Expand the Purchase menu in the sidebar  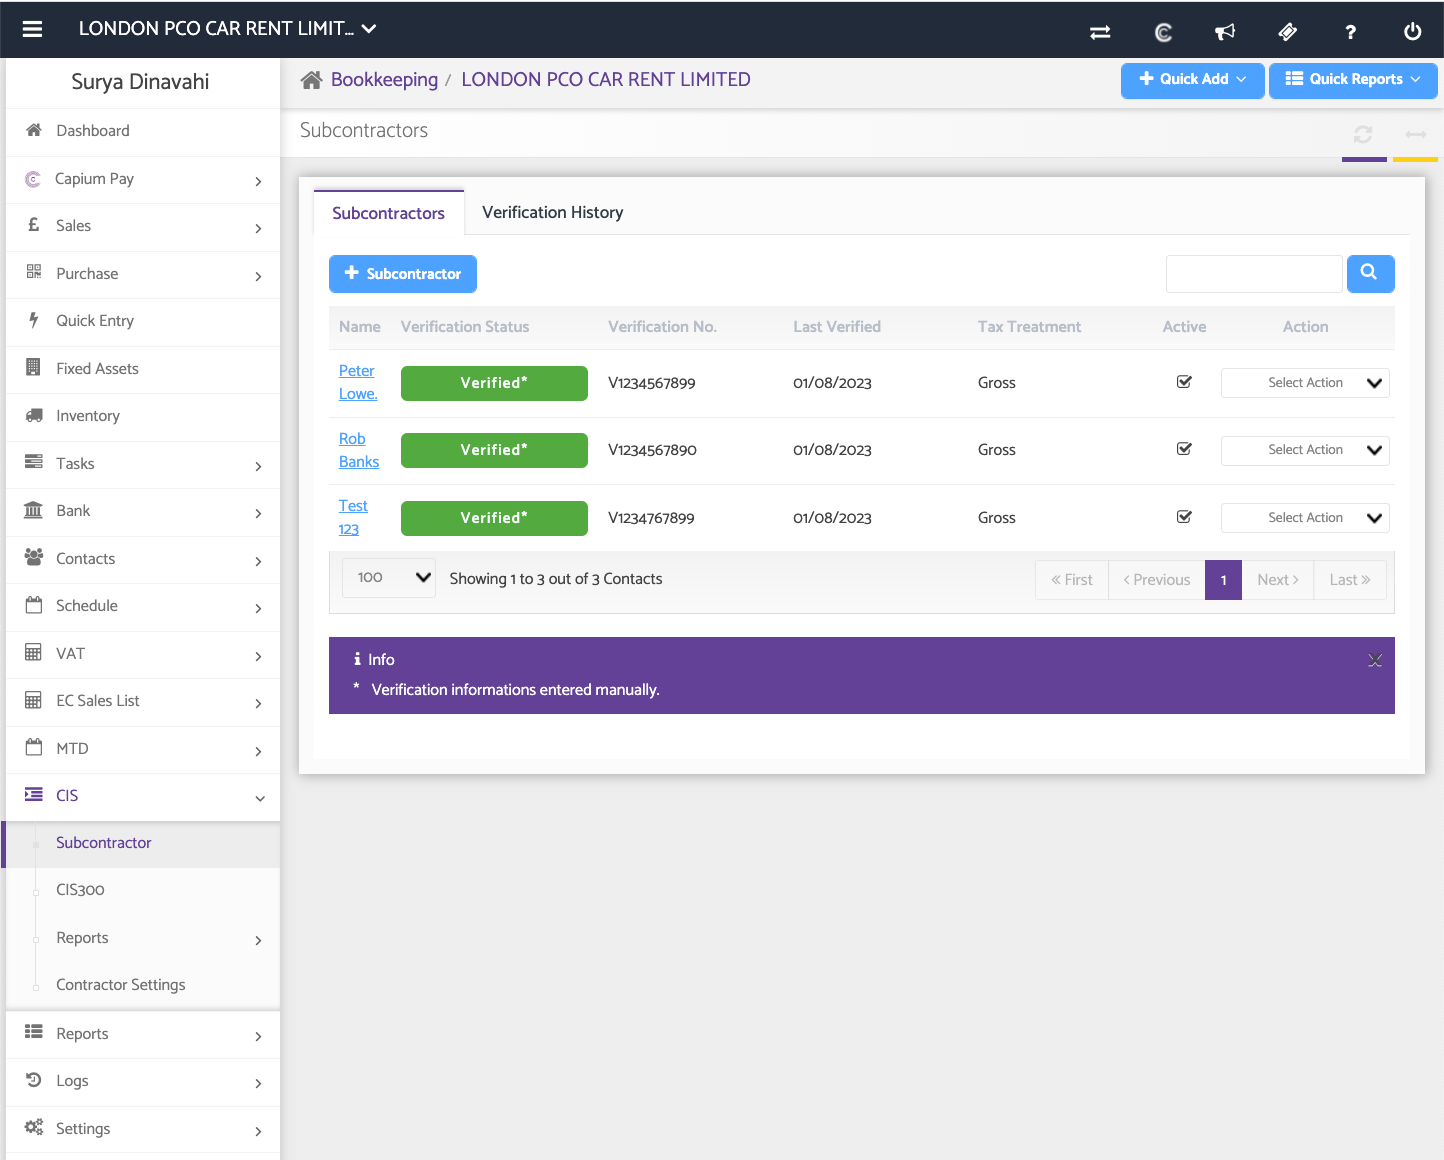click(x=143, y=274)
